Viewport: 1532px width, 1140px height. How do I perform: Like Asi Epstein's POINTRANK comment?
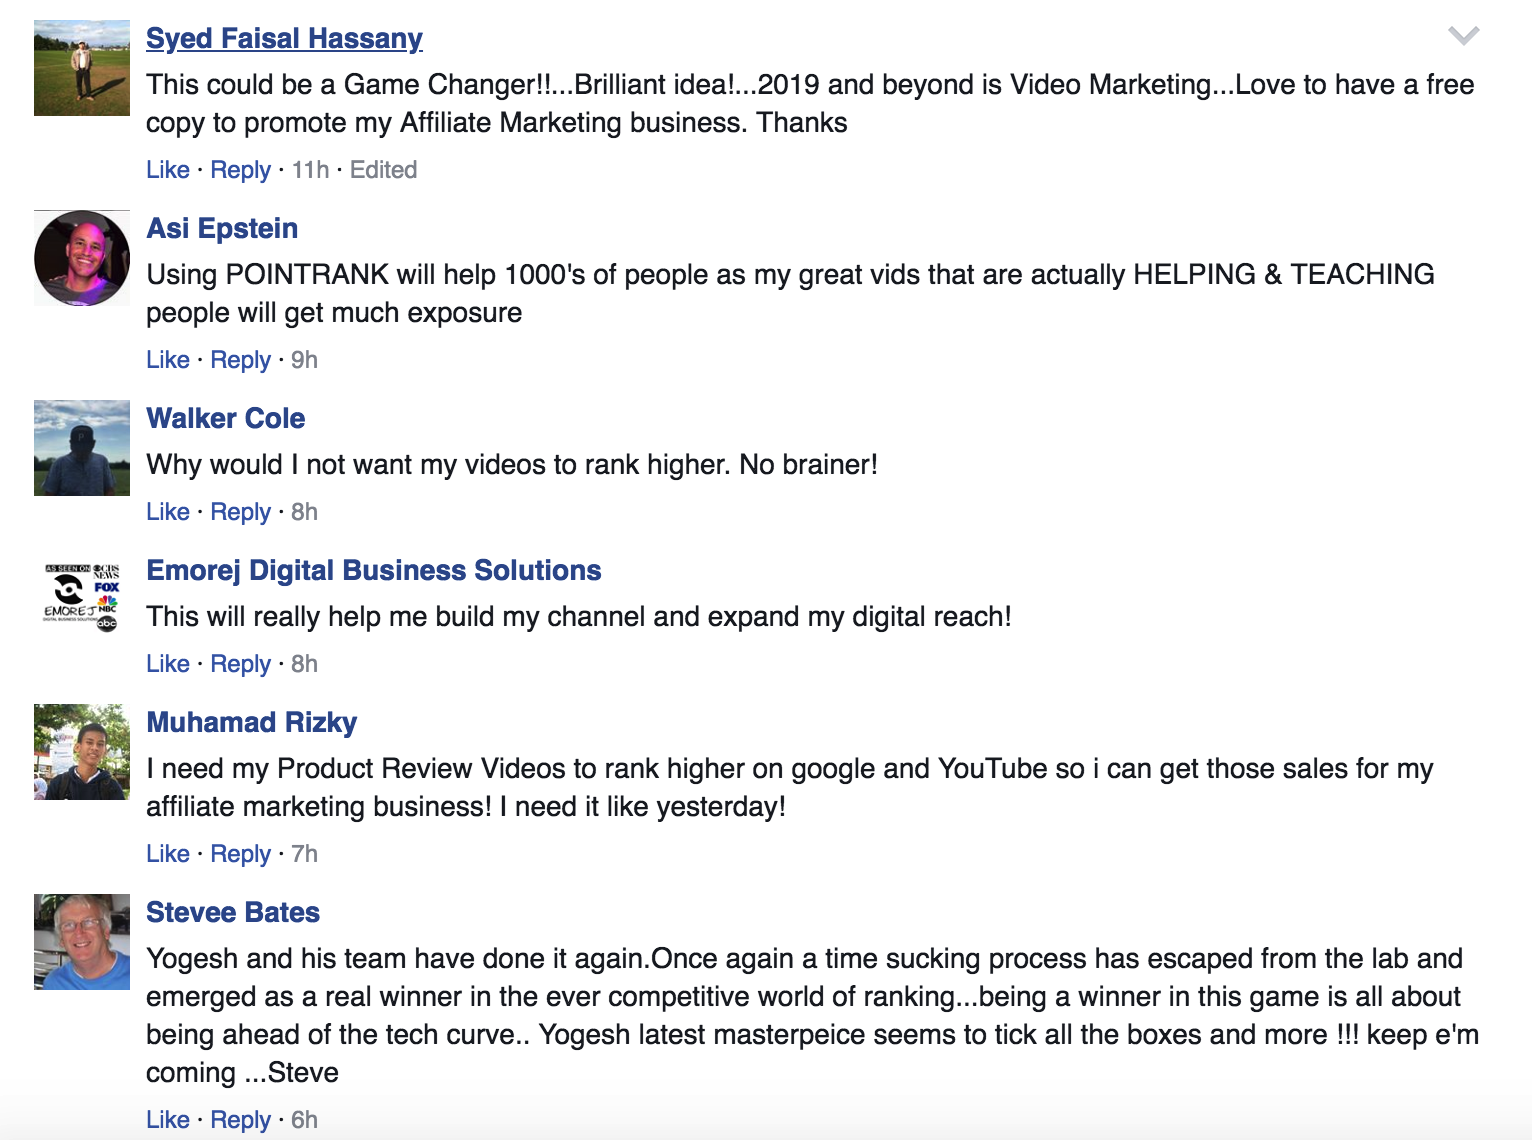[167, 360]
